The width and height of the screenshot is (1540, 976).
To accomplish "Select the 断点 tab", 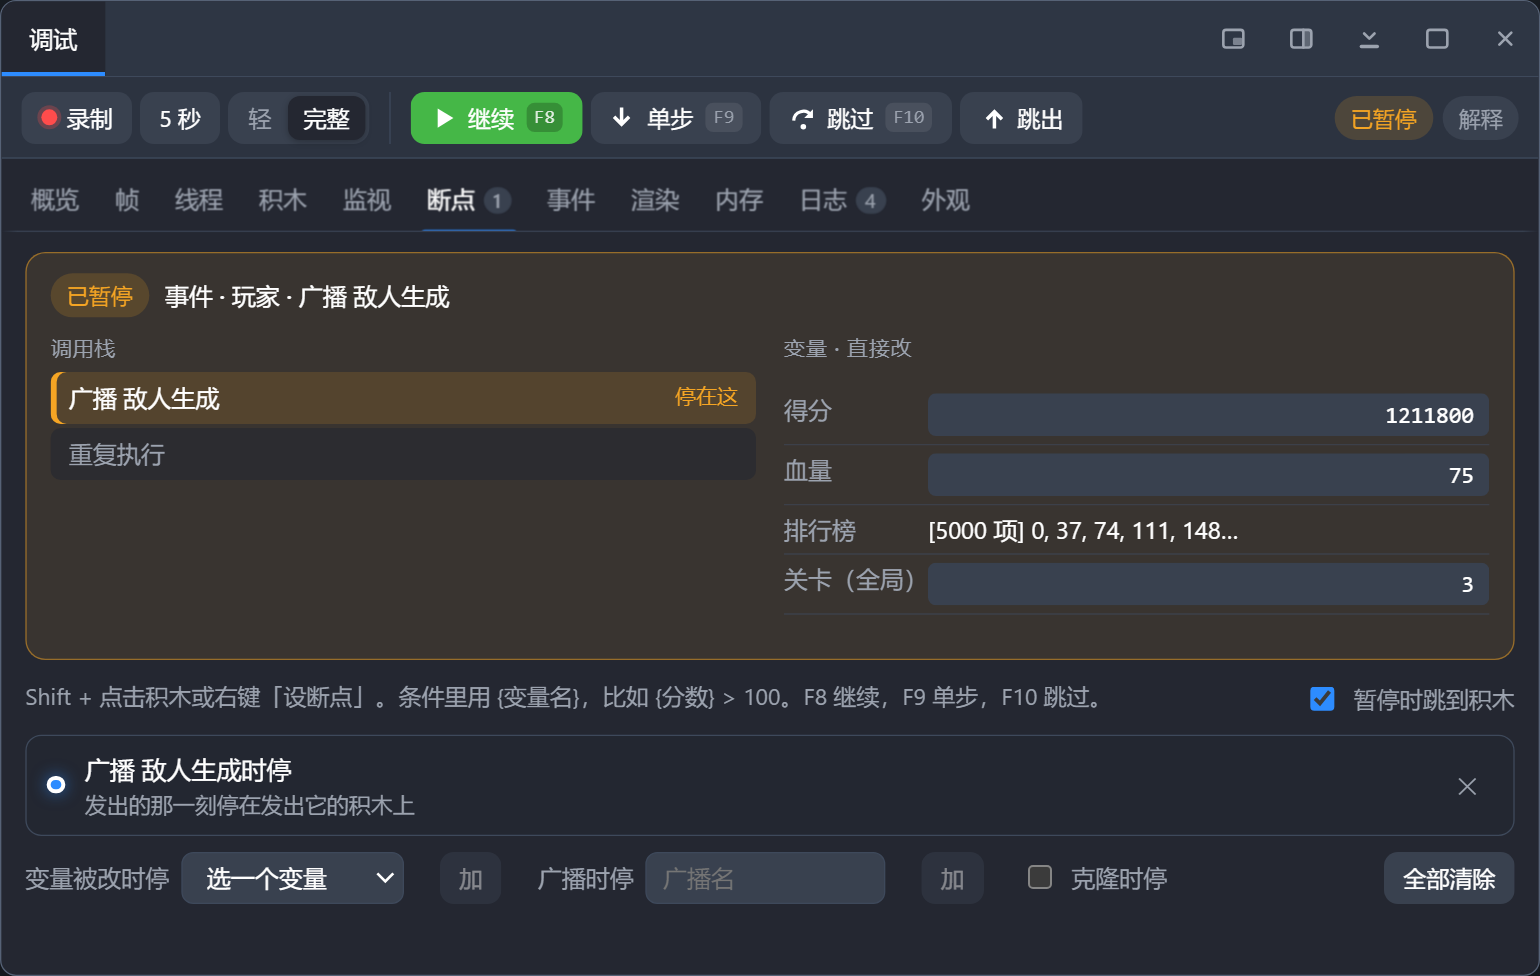I will (x=469, y=200).
